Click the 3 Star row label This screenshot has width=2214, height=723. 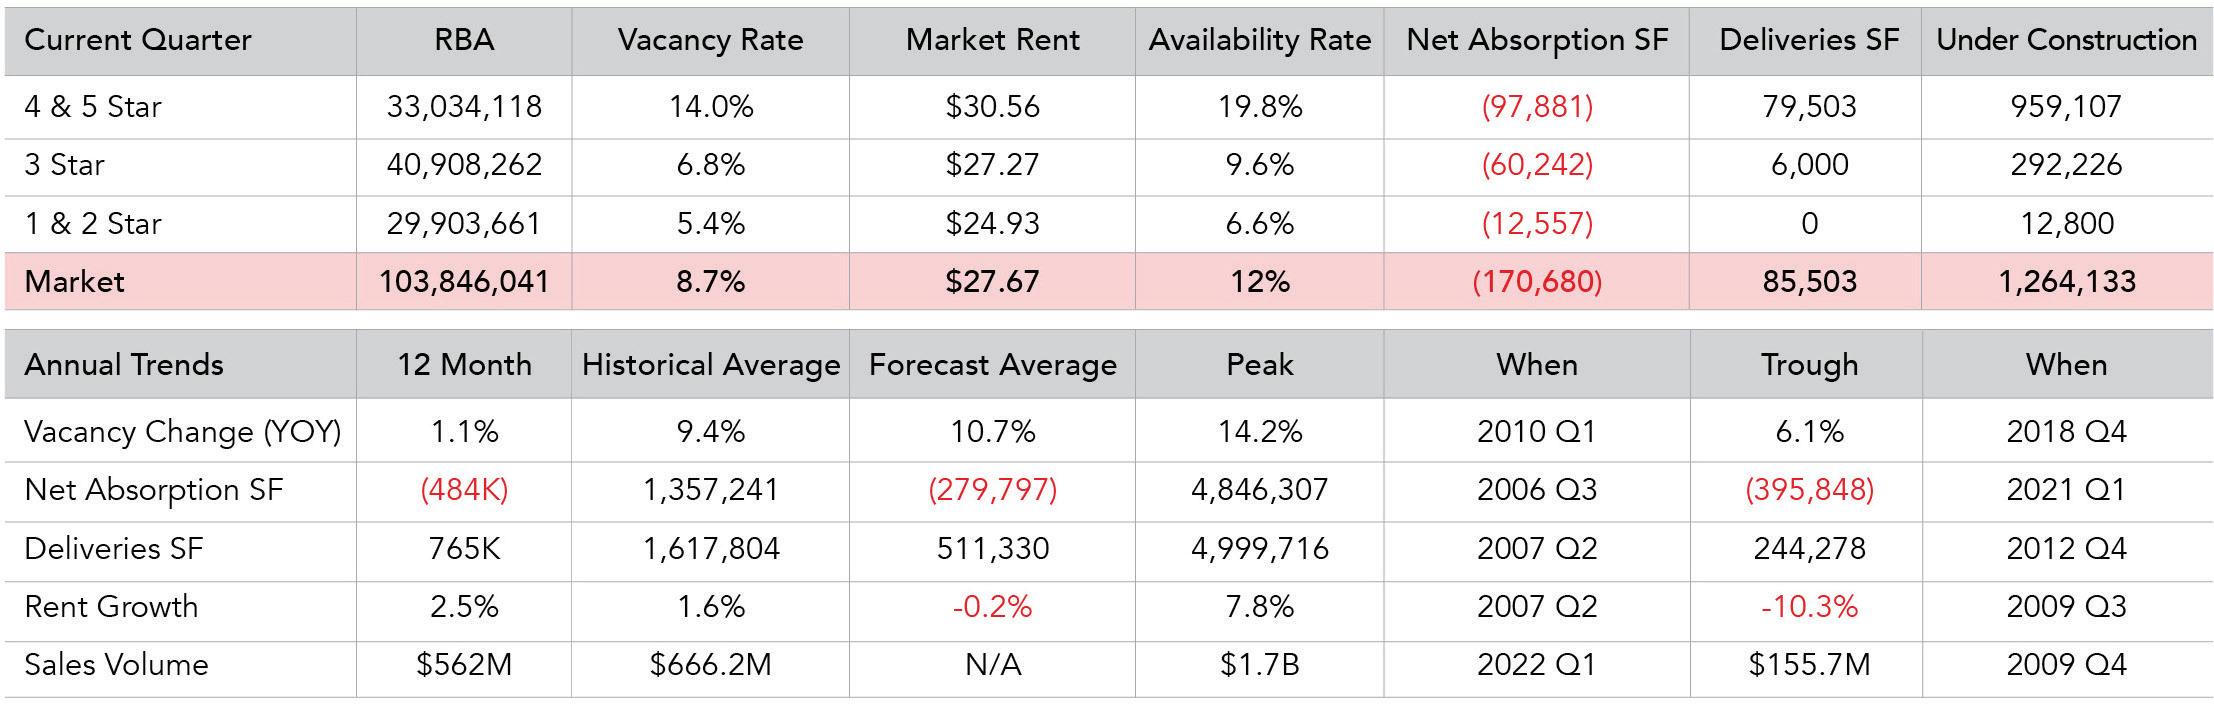click(64, 165)
